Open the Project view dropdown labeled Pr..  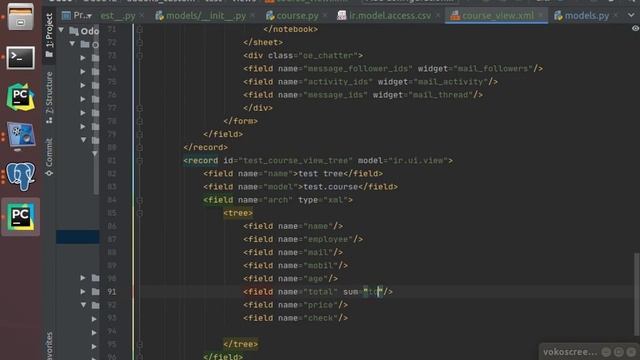77,16
